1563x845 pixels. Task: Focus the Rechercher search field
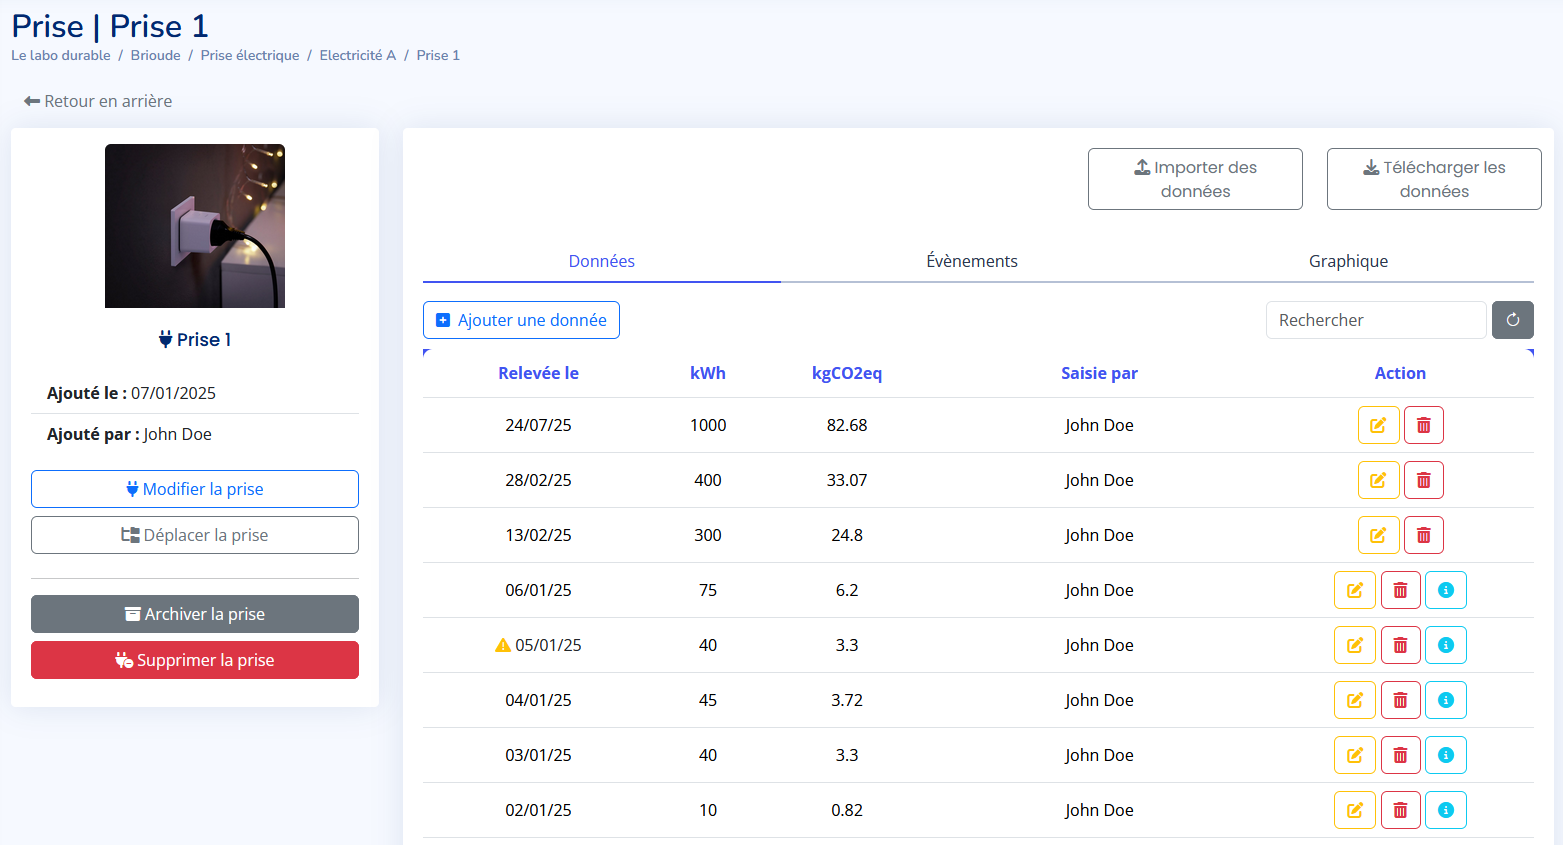click(1375, 320)
